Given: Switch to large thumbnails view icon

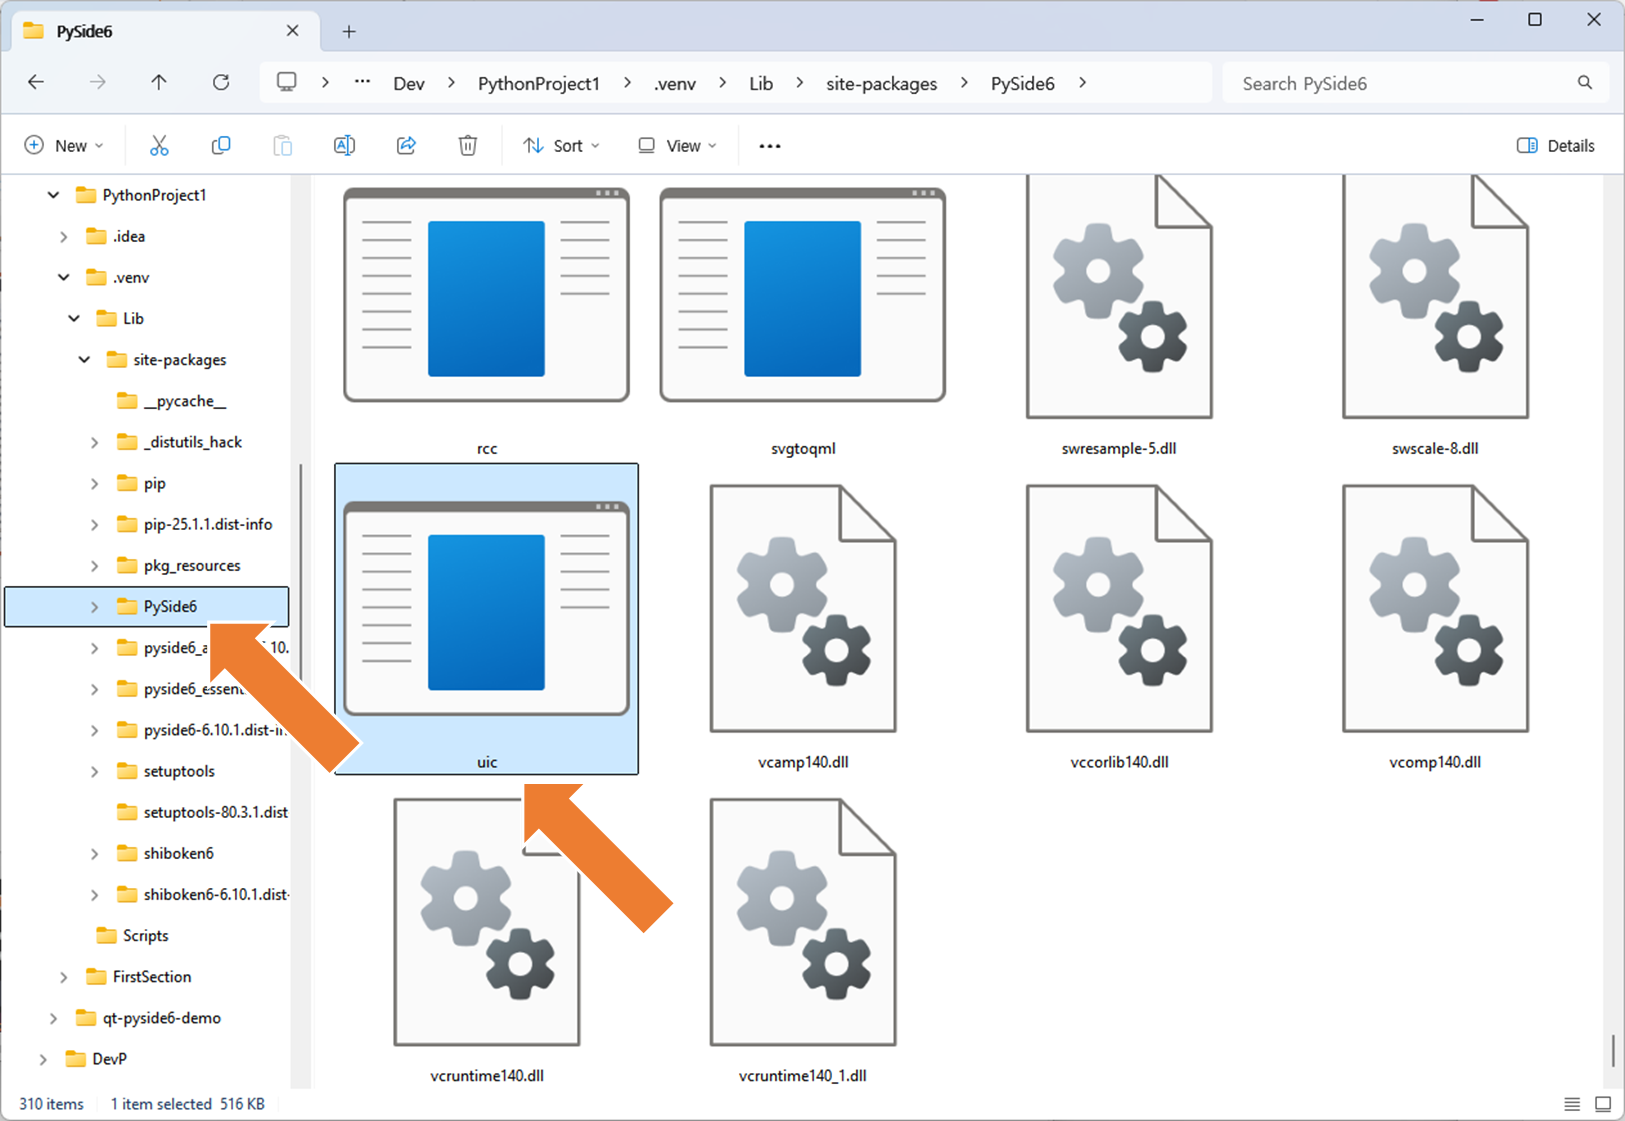Looking at the screenshot, I should point(1603,1104).
